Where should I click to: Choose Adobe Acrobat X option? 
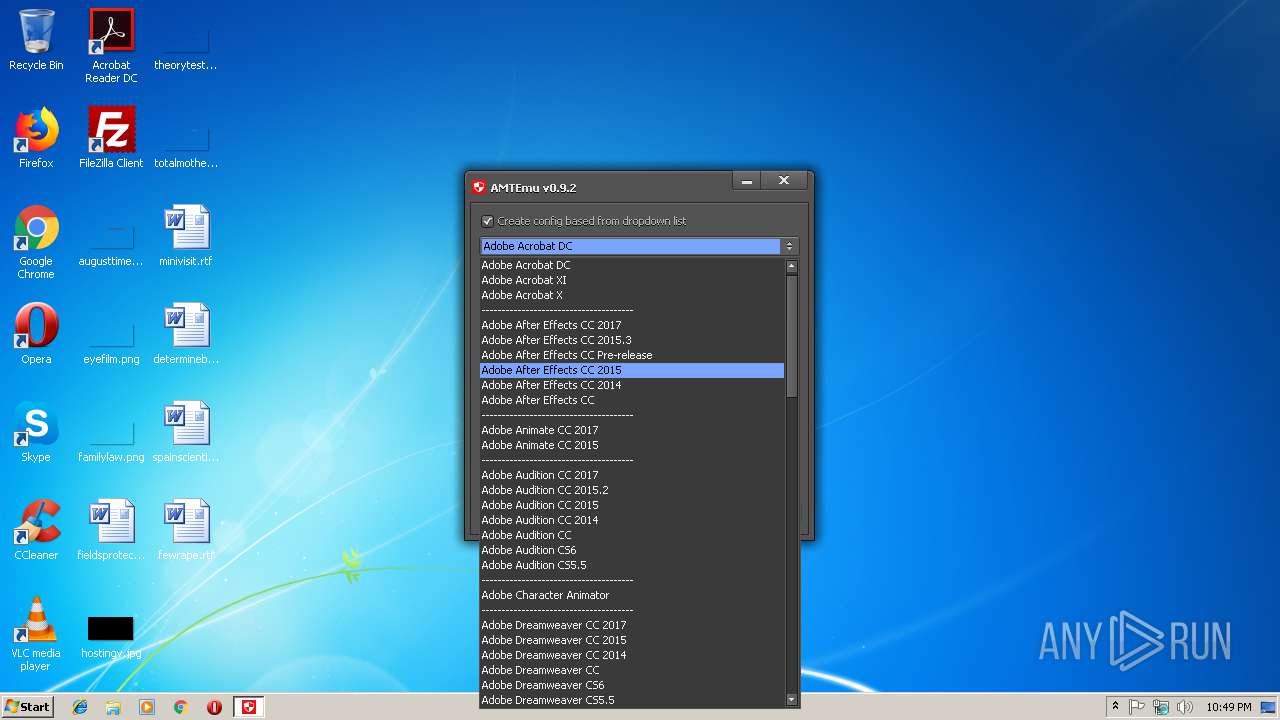(x=632, y=295)
